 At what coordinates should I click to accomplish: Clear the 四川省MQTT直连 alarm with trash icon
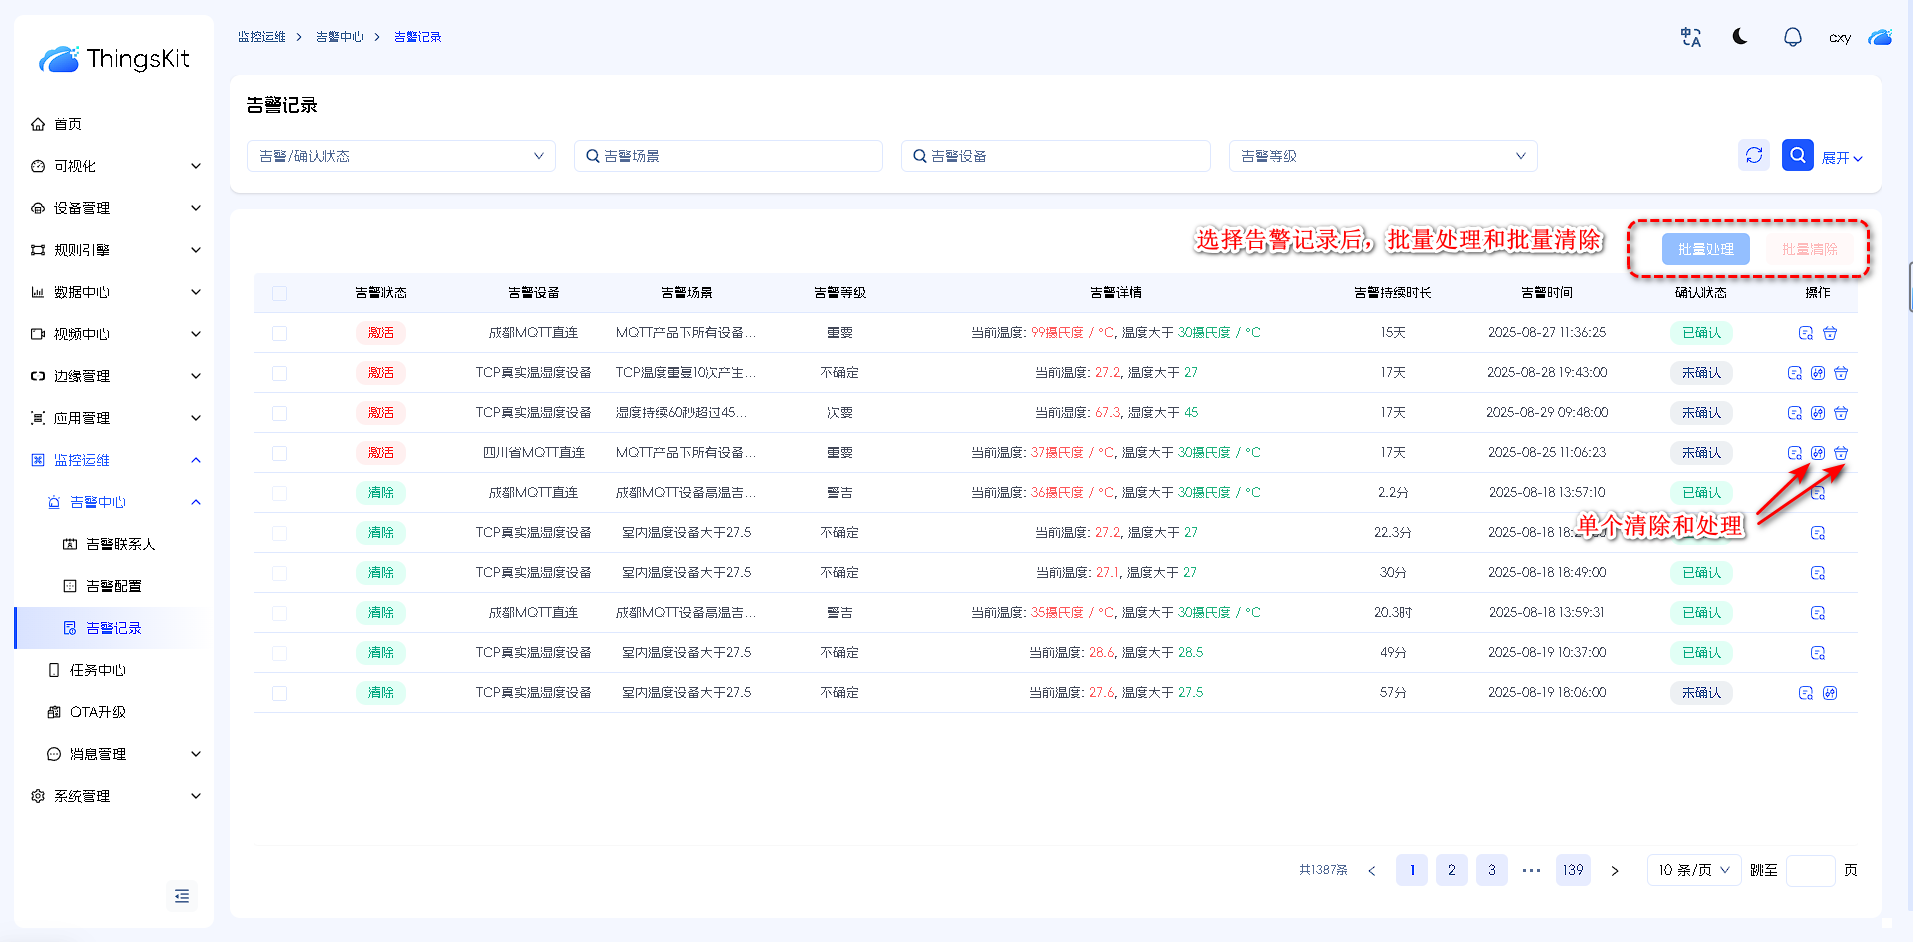[x=1841, y=453]
